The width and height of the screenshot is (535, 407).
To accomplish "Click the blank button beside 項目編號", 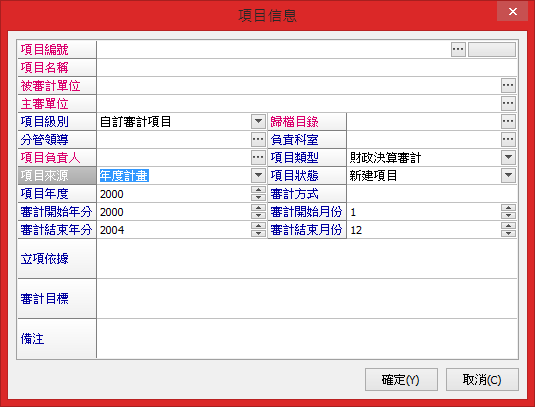I will click(x=492, y=49).
